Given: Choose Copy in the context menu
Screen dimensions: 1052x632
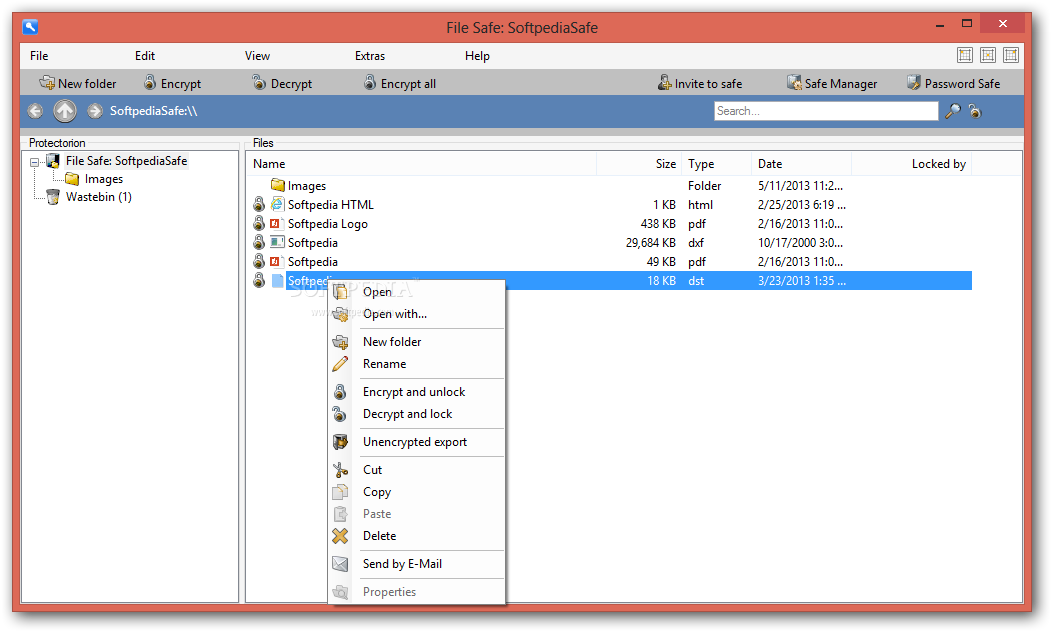Looking at the screenshot, I should [x=417, y=492].
